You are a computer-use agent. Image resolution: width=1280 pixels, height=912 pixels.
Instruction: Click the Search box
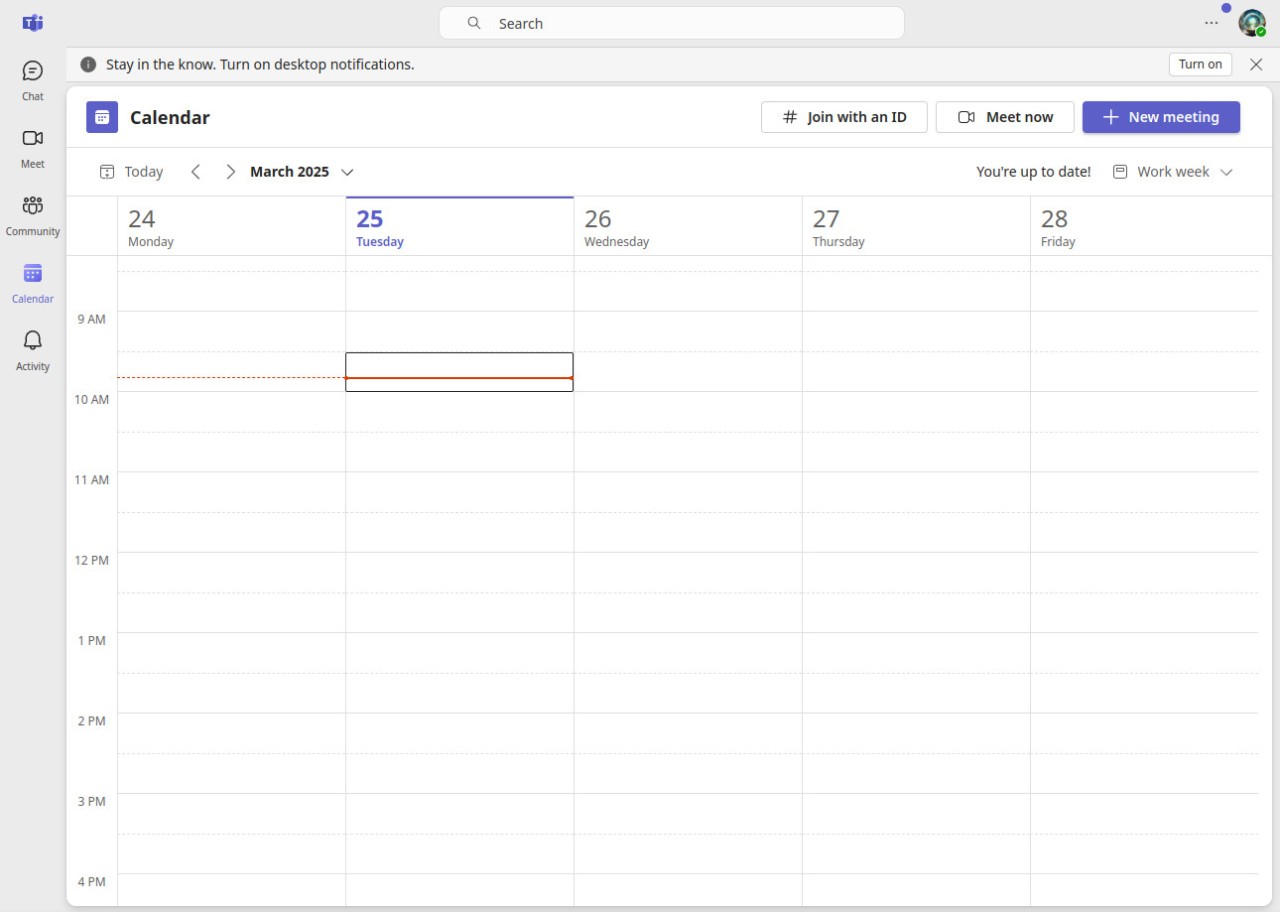tap(672, 23)
